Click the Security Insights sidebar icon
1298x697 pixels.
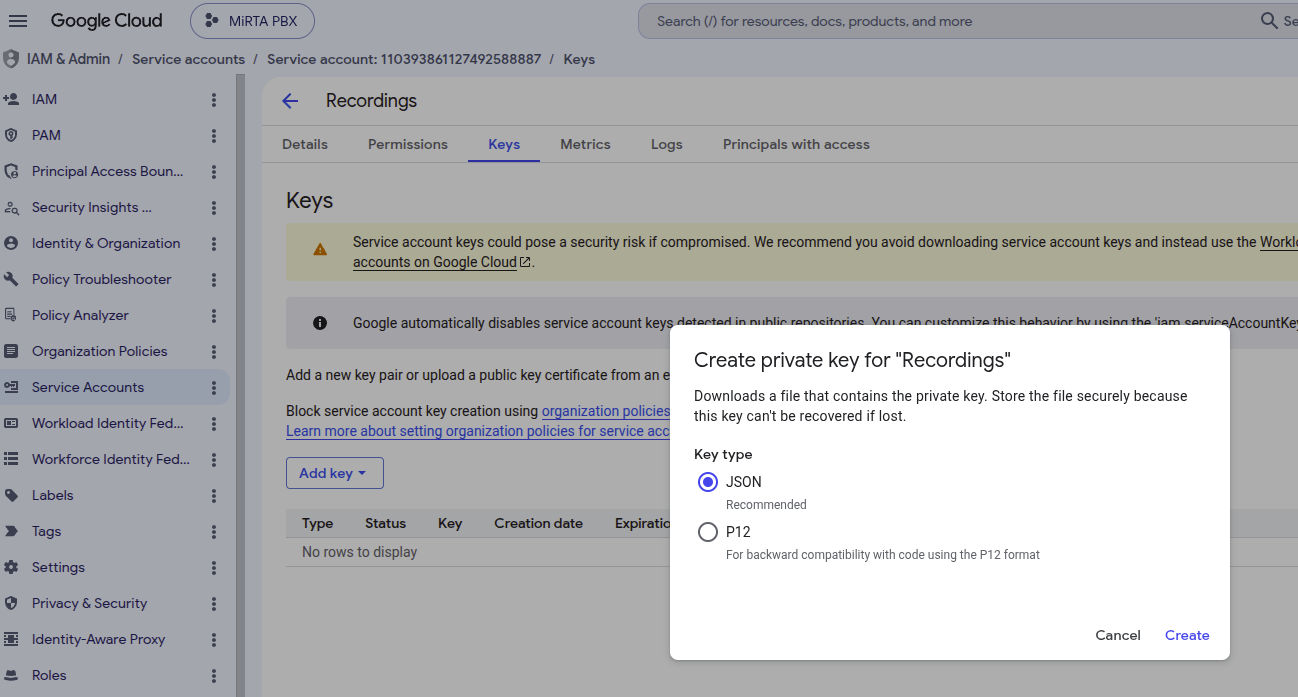pos(11,207)
